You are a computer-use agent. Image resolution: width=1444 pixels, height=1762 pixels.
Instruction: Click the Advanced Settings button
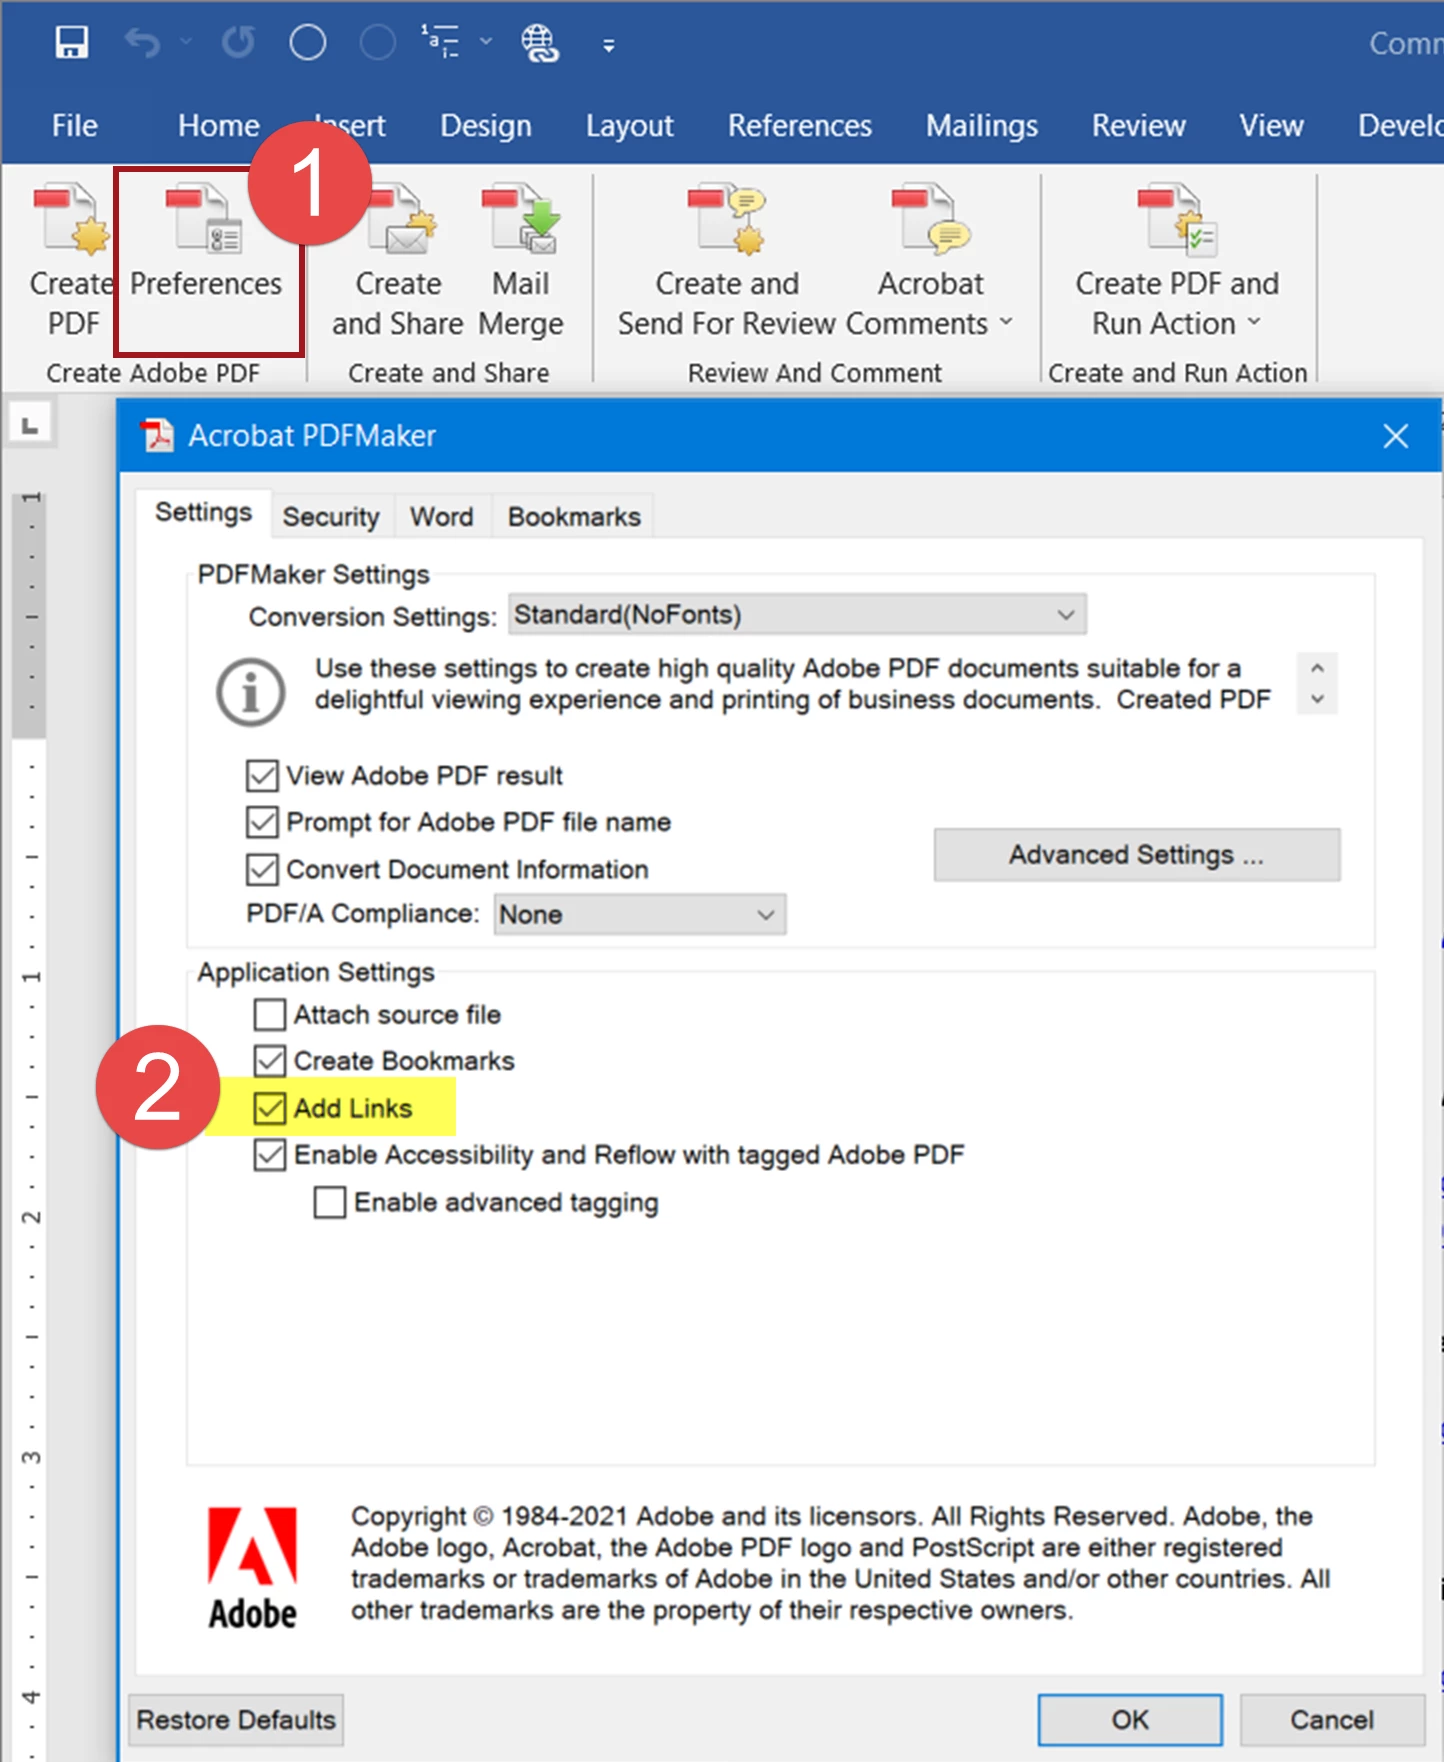(1137, 855)
